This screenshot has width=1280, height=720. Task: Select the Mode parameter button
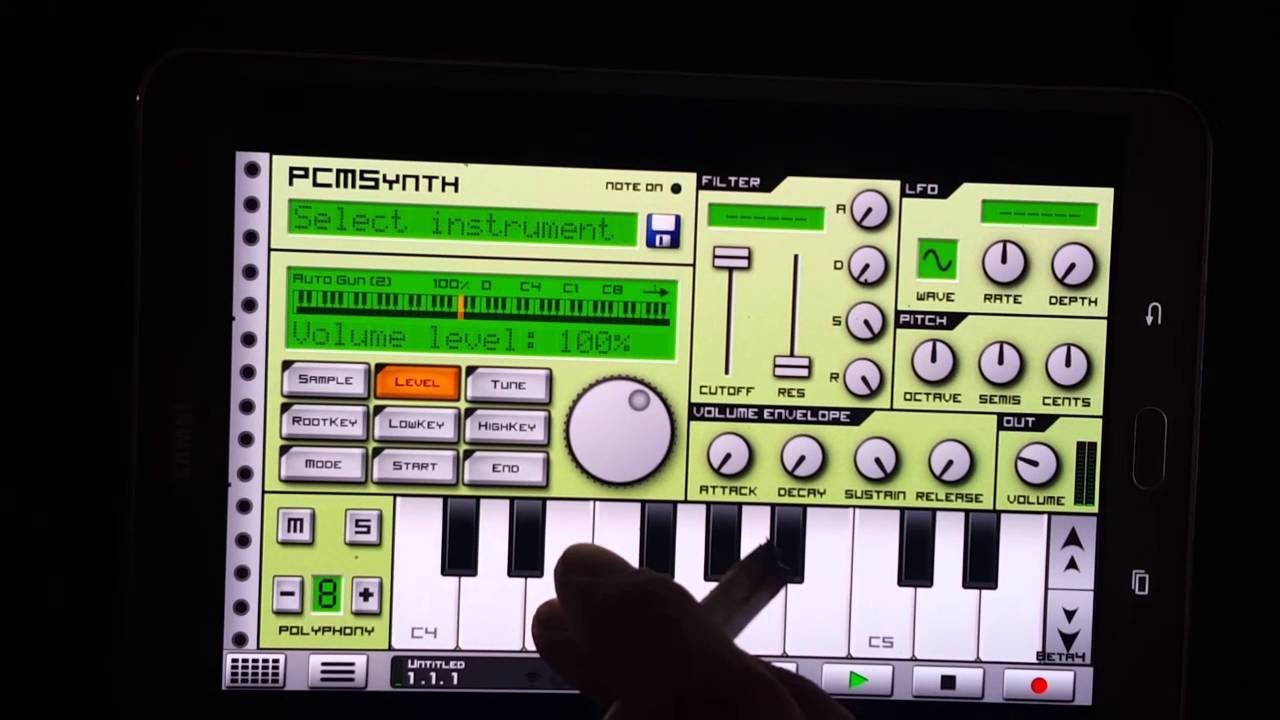coord(322,465)
